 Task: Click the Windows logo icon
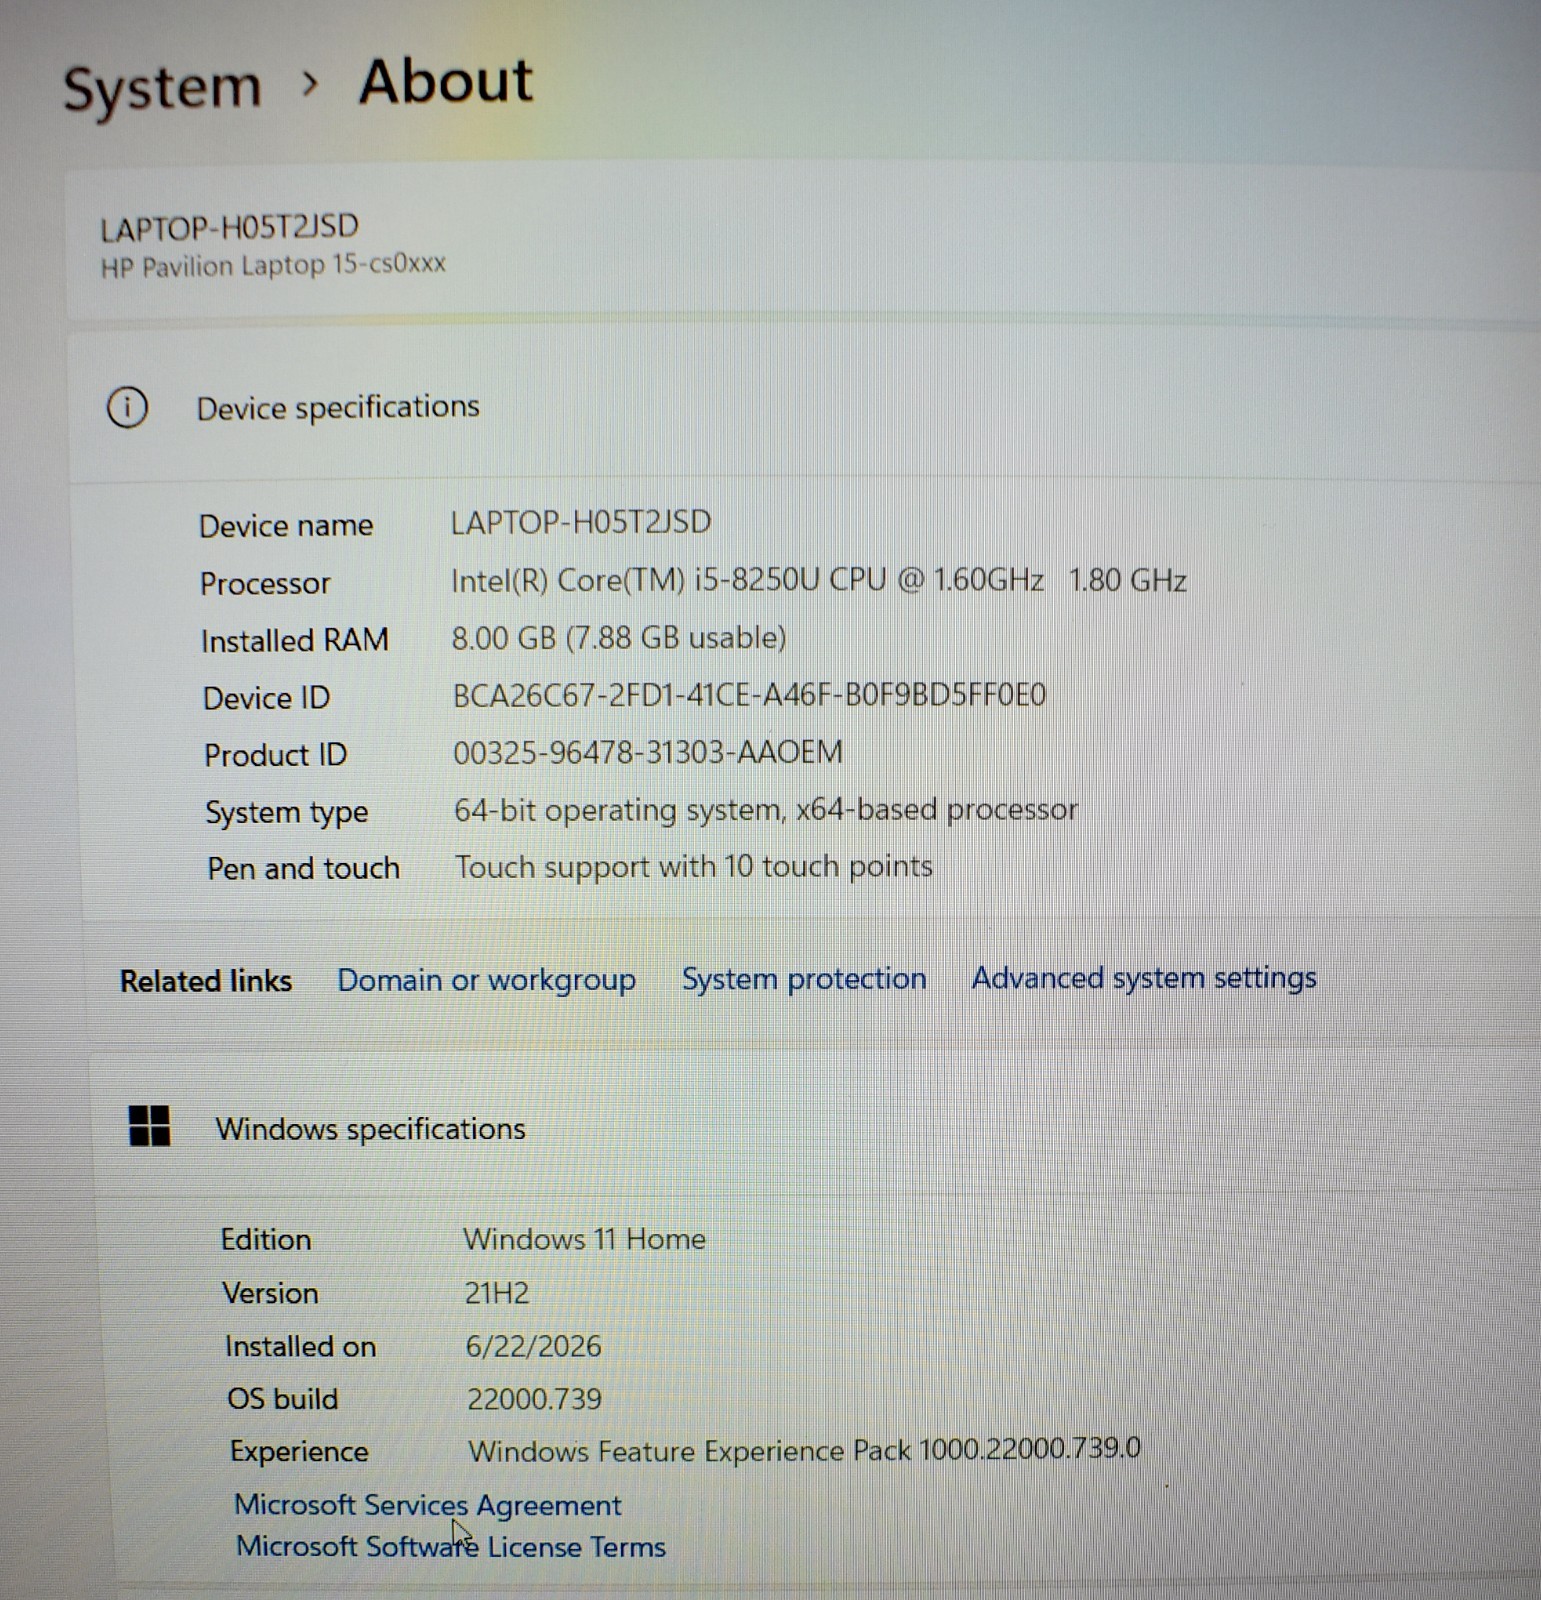tap(149, 1126)
